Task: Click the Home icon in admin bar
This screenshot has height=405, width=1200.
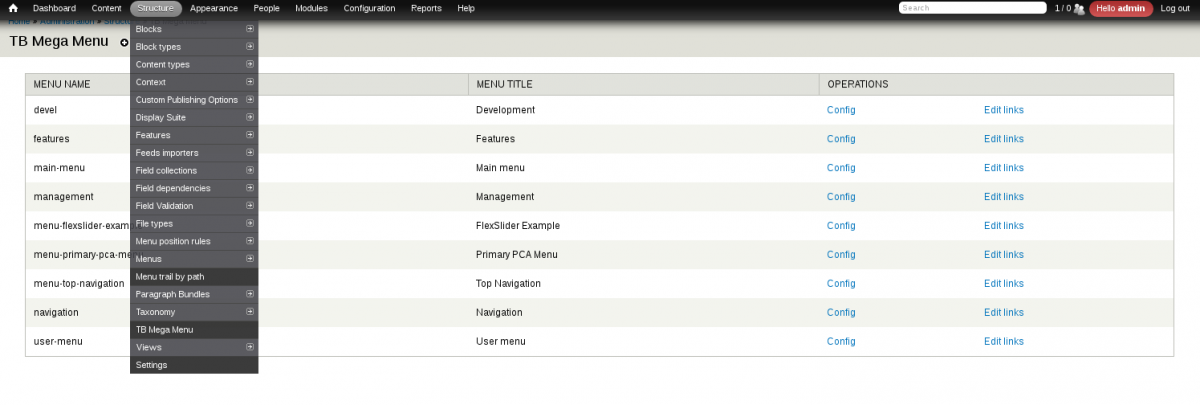Action: click(13, 8)
